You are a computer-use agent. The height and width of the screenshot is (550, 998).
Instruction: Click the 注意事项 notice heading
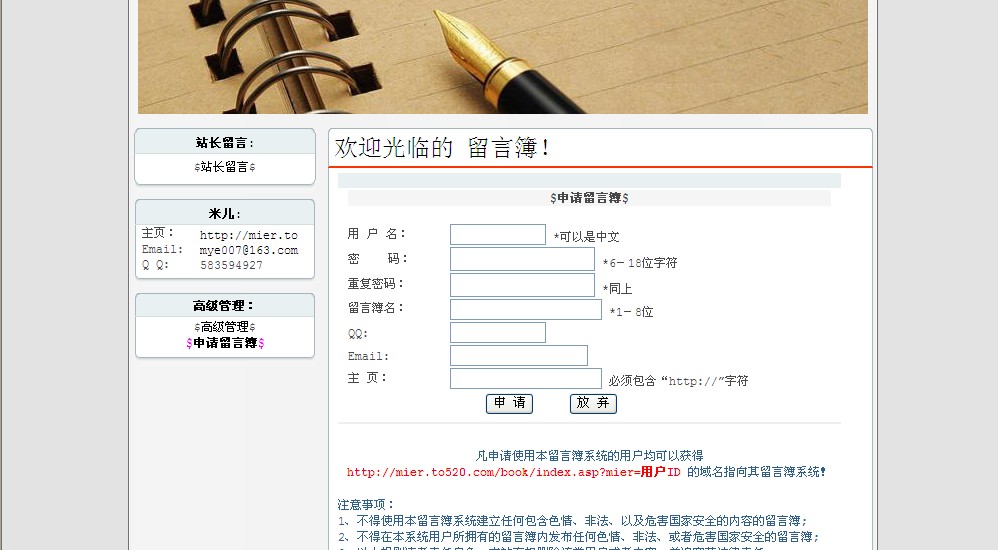tap(366, 505)
